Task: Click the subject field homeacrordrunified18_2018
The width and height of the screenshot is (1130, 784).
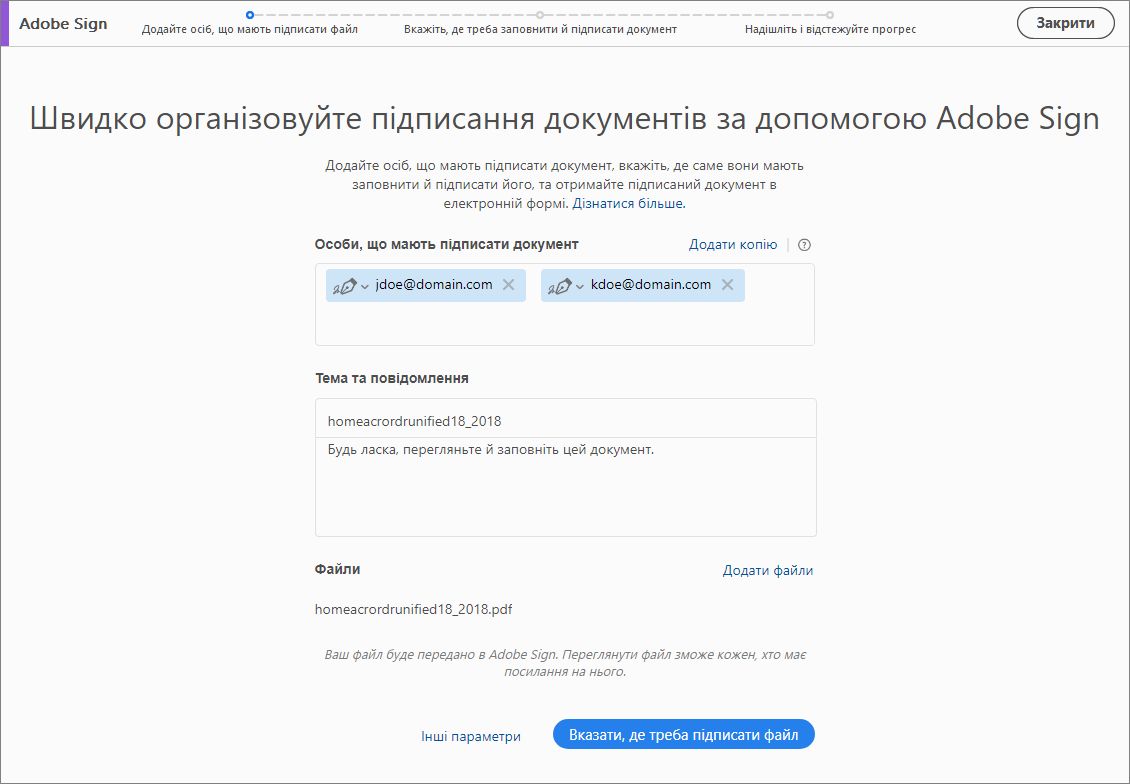Action: coord(565,417)
